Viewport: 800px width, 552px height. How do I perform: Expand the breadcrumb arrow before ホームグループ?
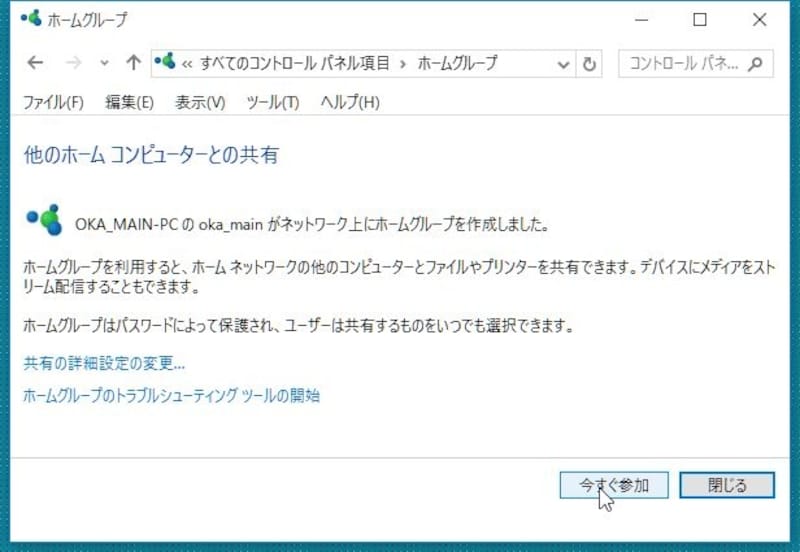coord(403,64)
